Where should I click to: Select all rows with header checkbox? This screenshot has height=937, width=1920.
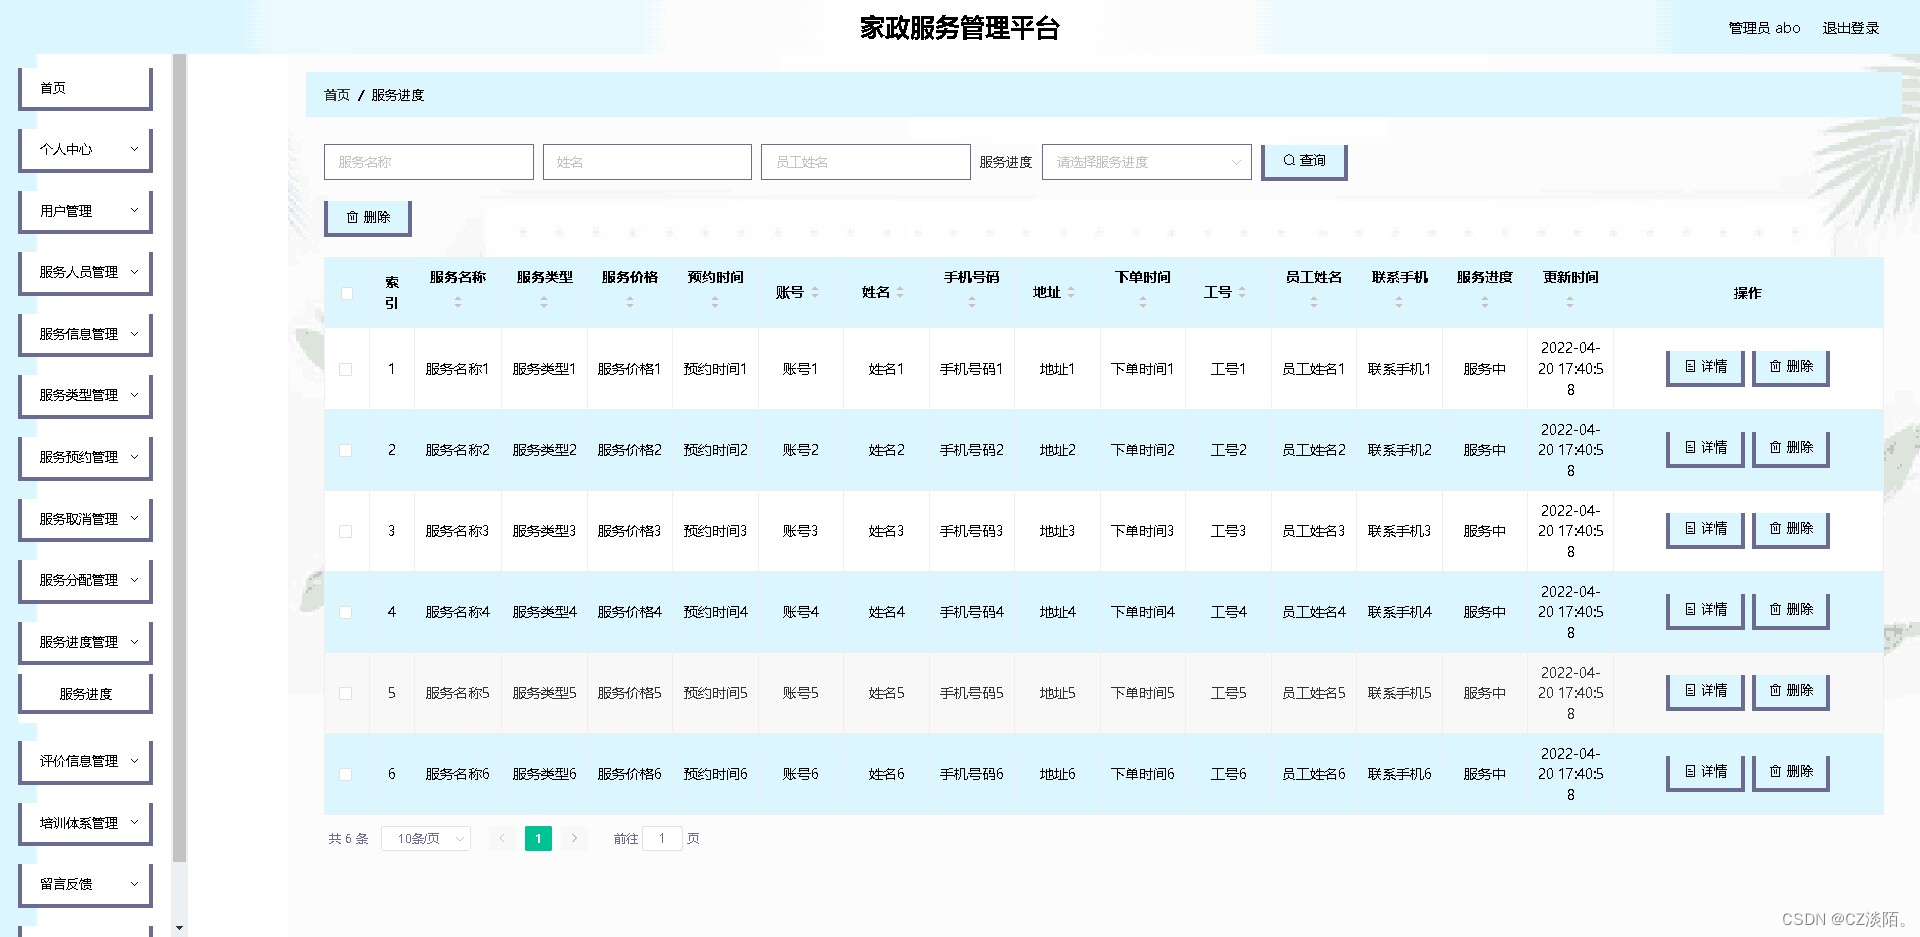(346, 293)
